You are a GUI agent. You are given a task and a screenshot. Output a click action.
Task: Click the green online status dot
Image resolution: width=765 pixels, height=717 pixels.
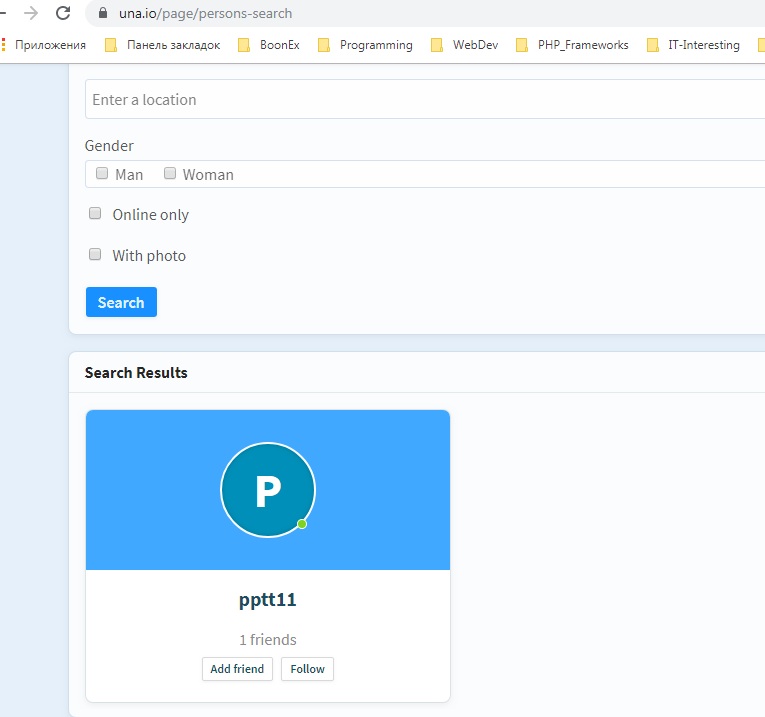coord(302,524)
